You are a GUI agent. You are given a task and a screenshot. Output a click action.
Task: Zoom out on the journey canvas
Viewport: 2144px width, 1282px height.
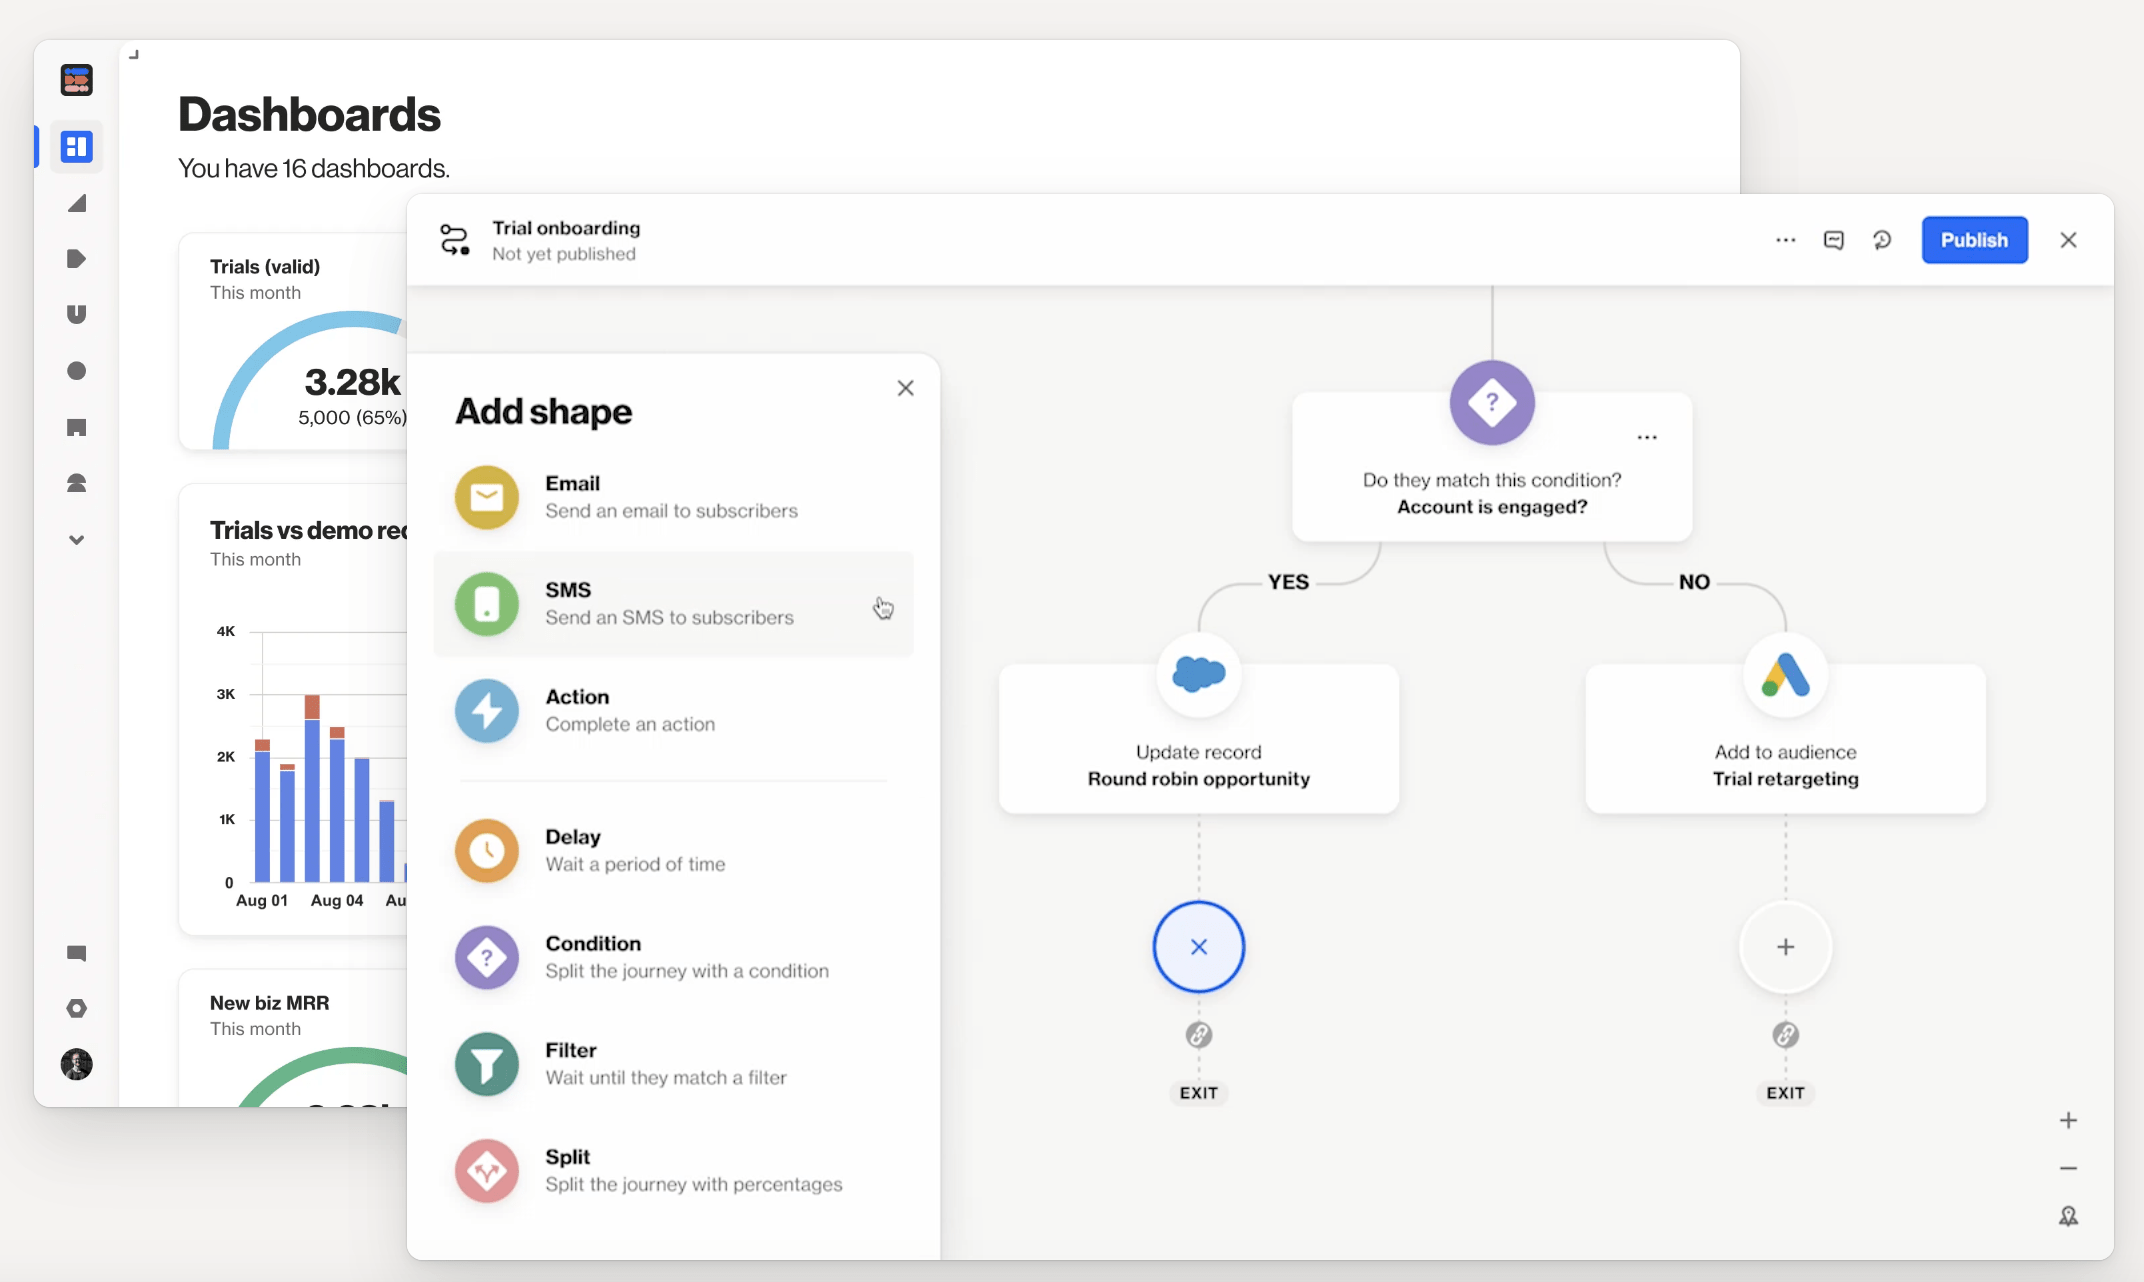[2068, 1168]
